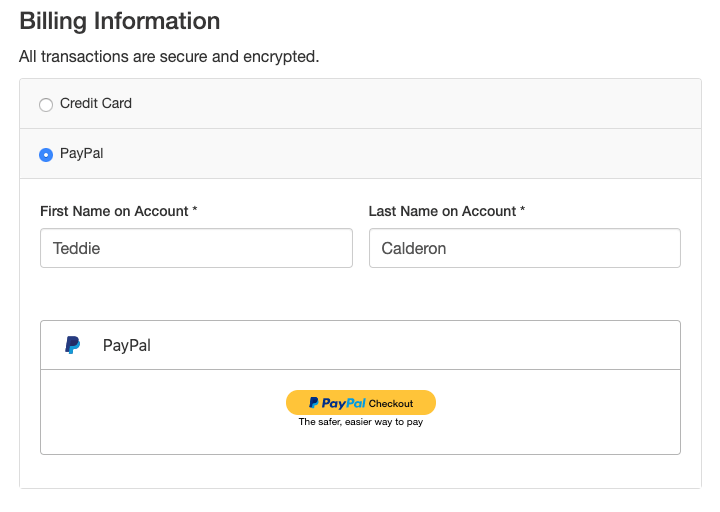Image resolution: width=720 pixels, height=512 pixels.
Task: Select the PayPal radio button
Action: pyautogui.click(x=46, y=155)
